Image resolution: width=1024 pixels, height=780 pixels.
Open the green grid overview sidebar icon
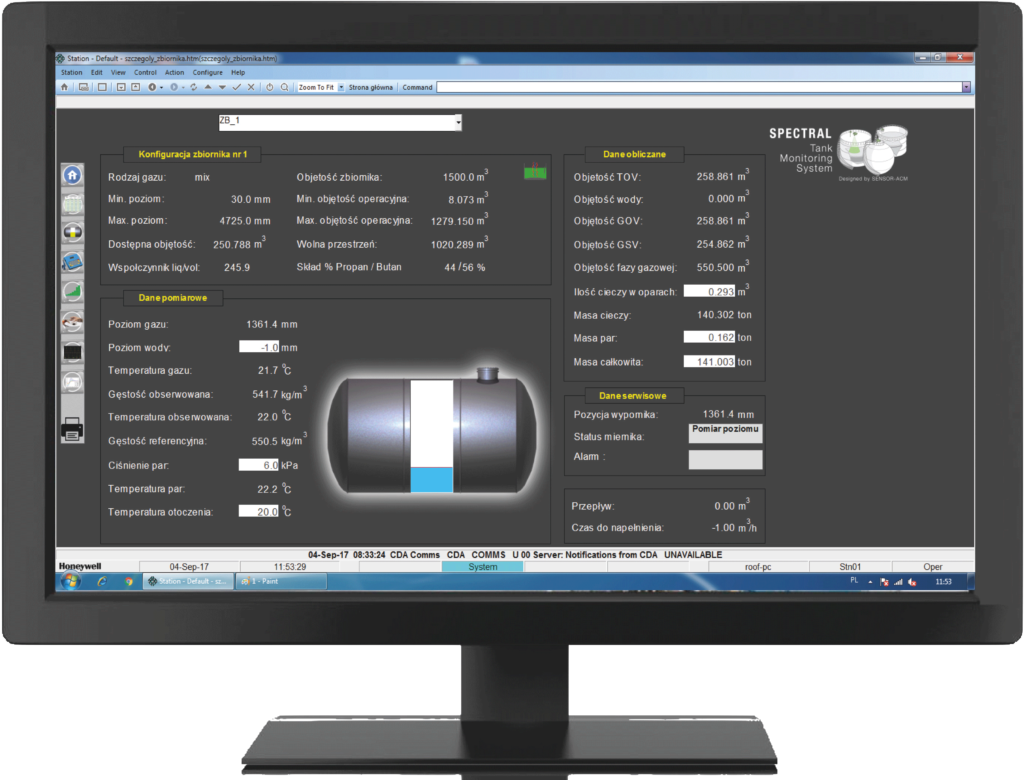72,204
